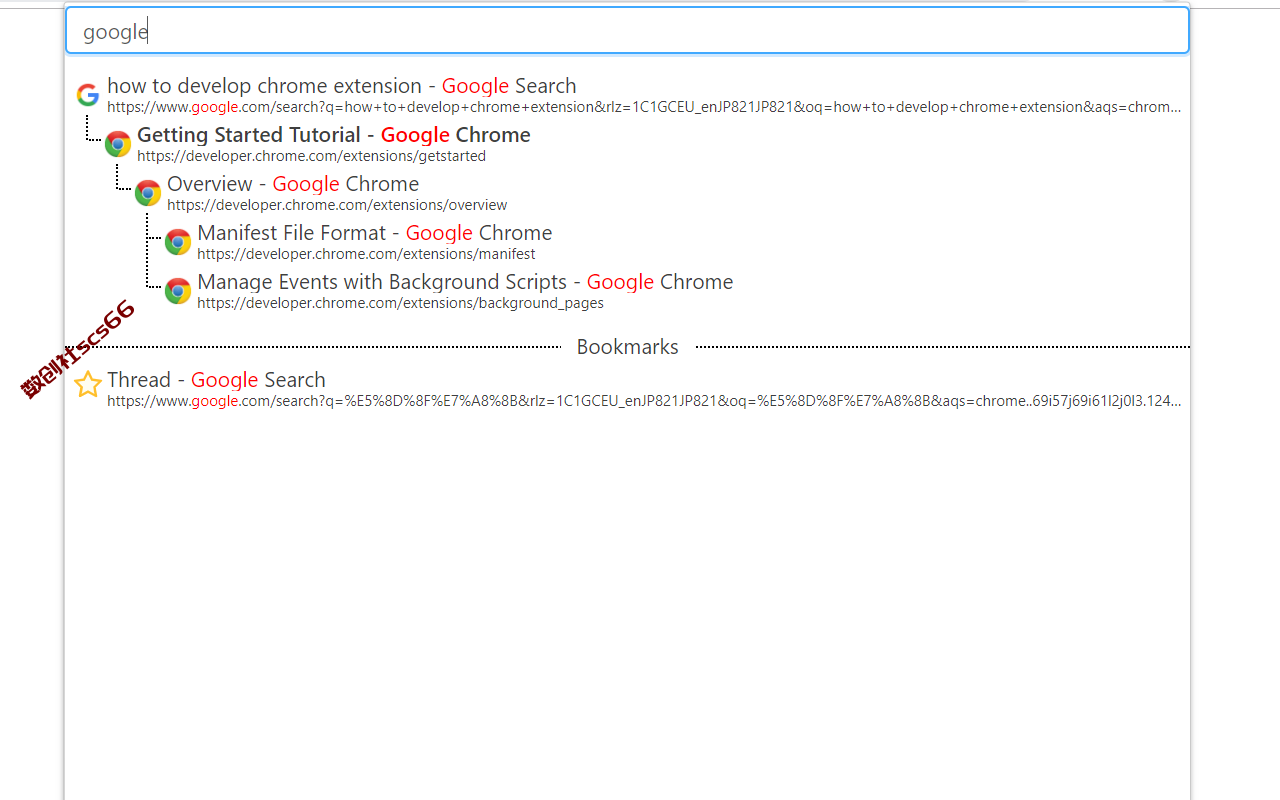Click the URL developer.chrome.com/extensions/manifest
Image resolution: width=1280 pixels, height=800 pixels.
366,254
